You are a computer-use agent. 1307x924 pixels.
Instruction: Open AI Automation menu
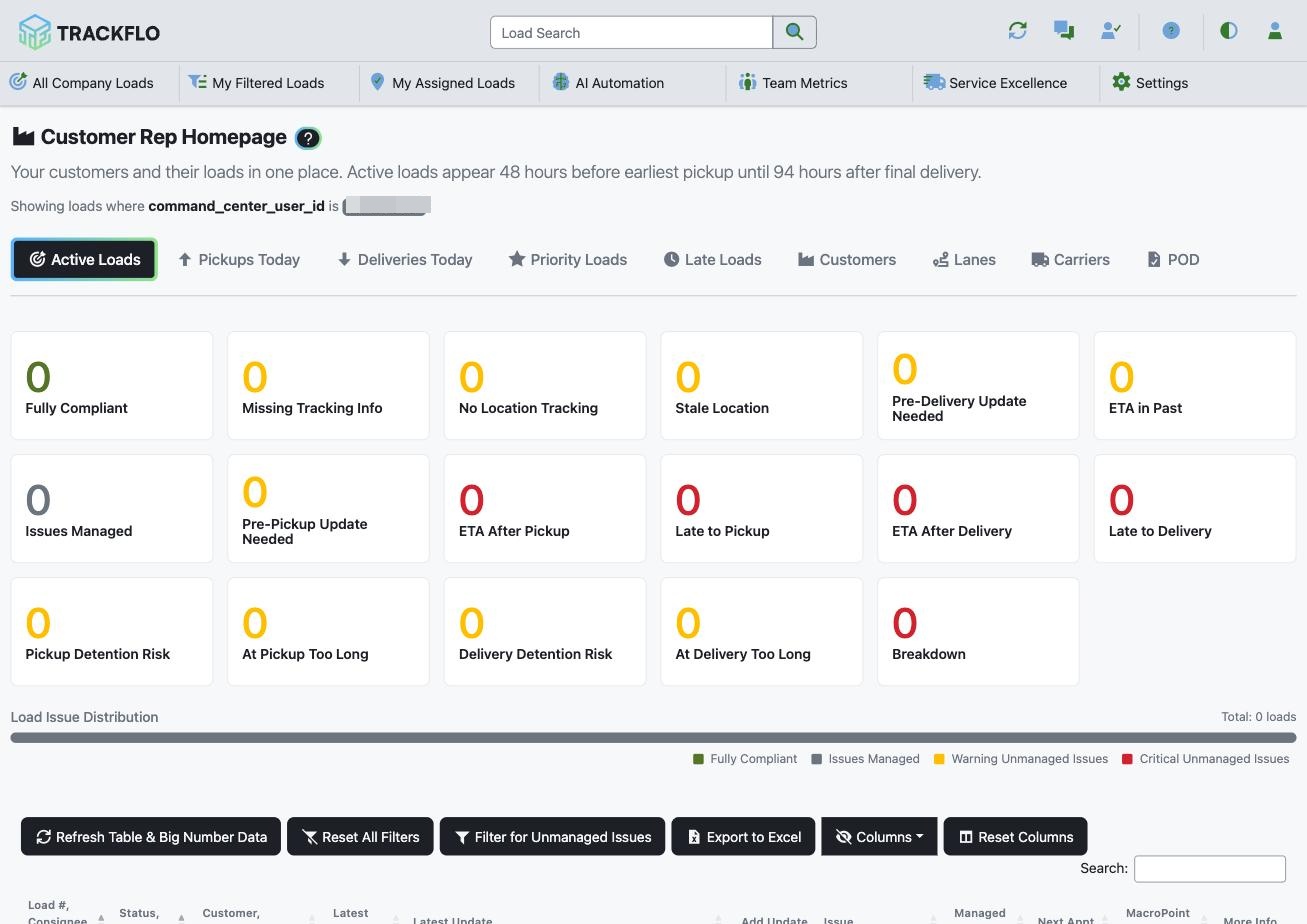point(608,83)
